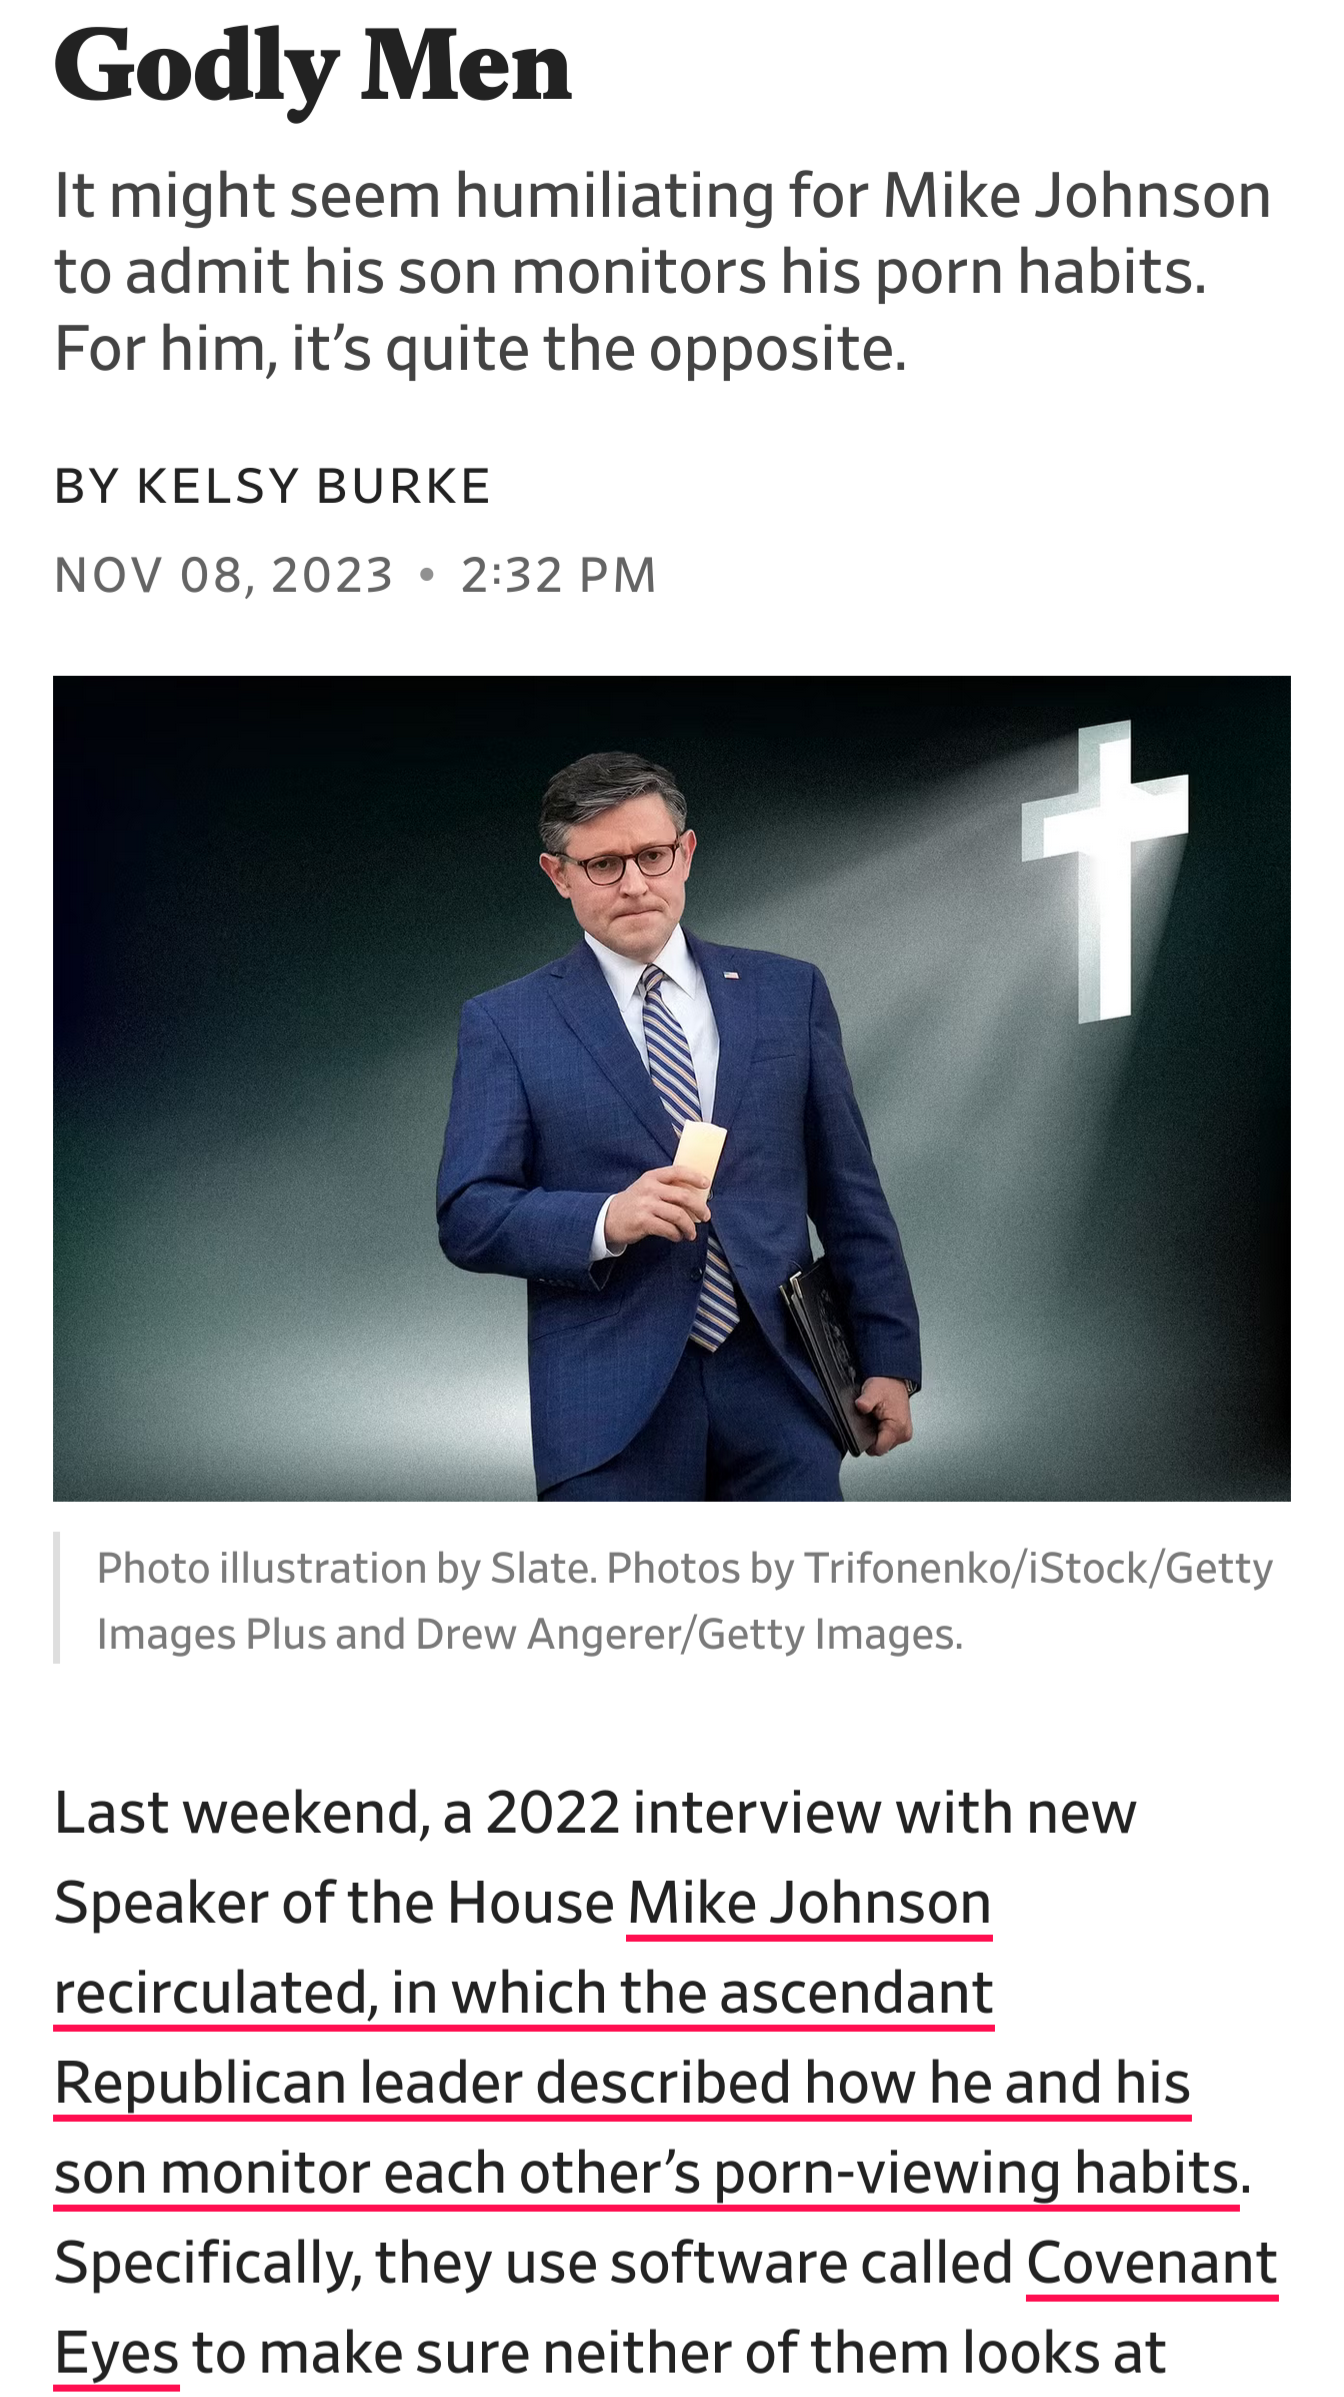Open the "Covenant" link after "software called"
Screen dimensions: 1344x2397
click(x=1152, y=2262)
